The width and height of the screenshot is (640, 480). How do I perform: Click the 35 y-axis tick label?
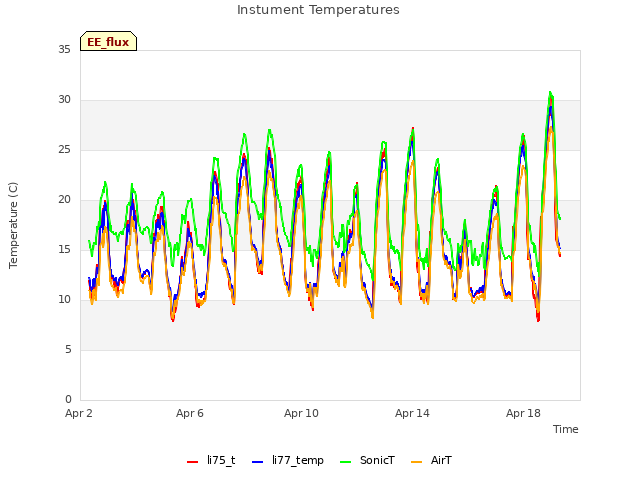click(64, 49)
